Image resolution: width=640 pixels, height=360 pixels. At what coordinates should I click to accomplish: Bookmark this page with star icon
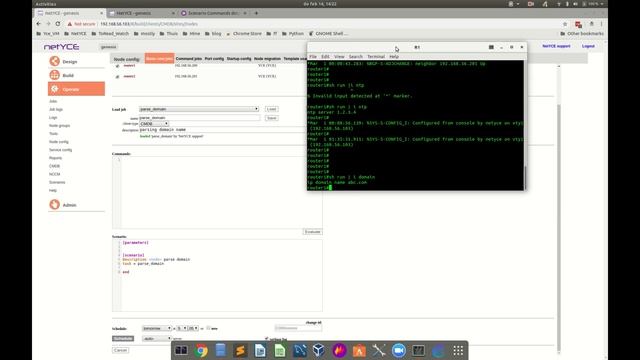(x=565, y=24)
